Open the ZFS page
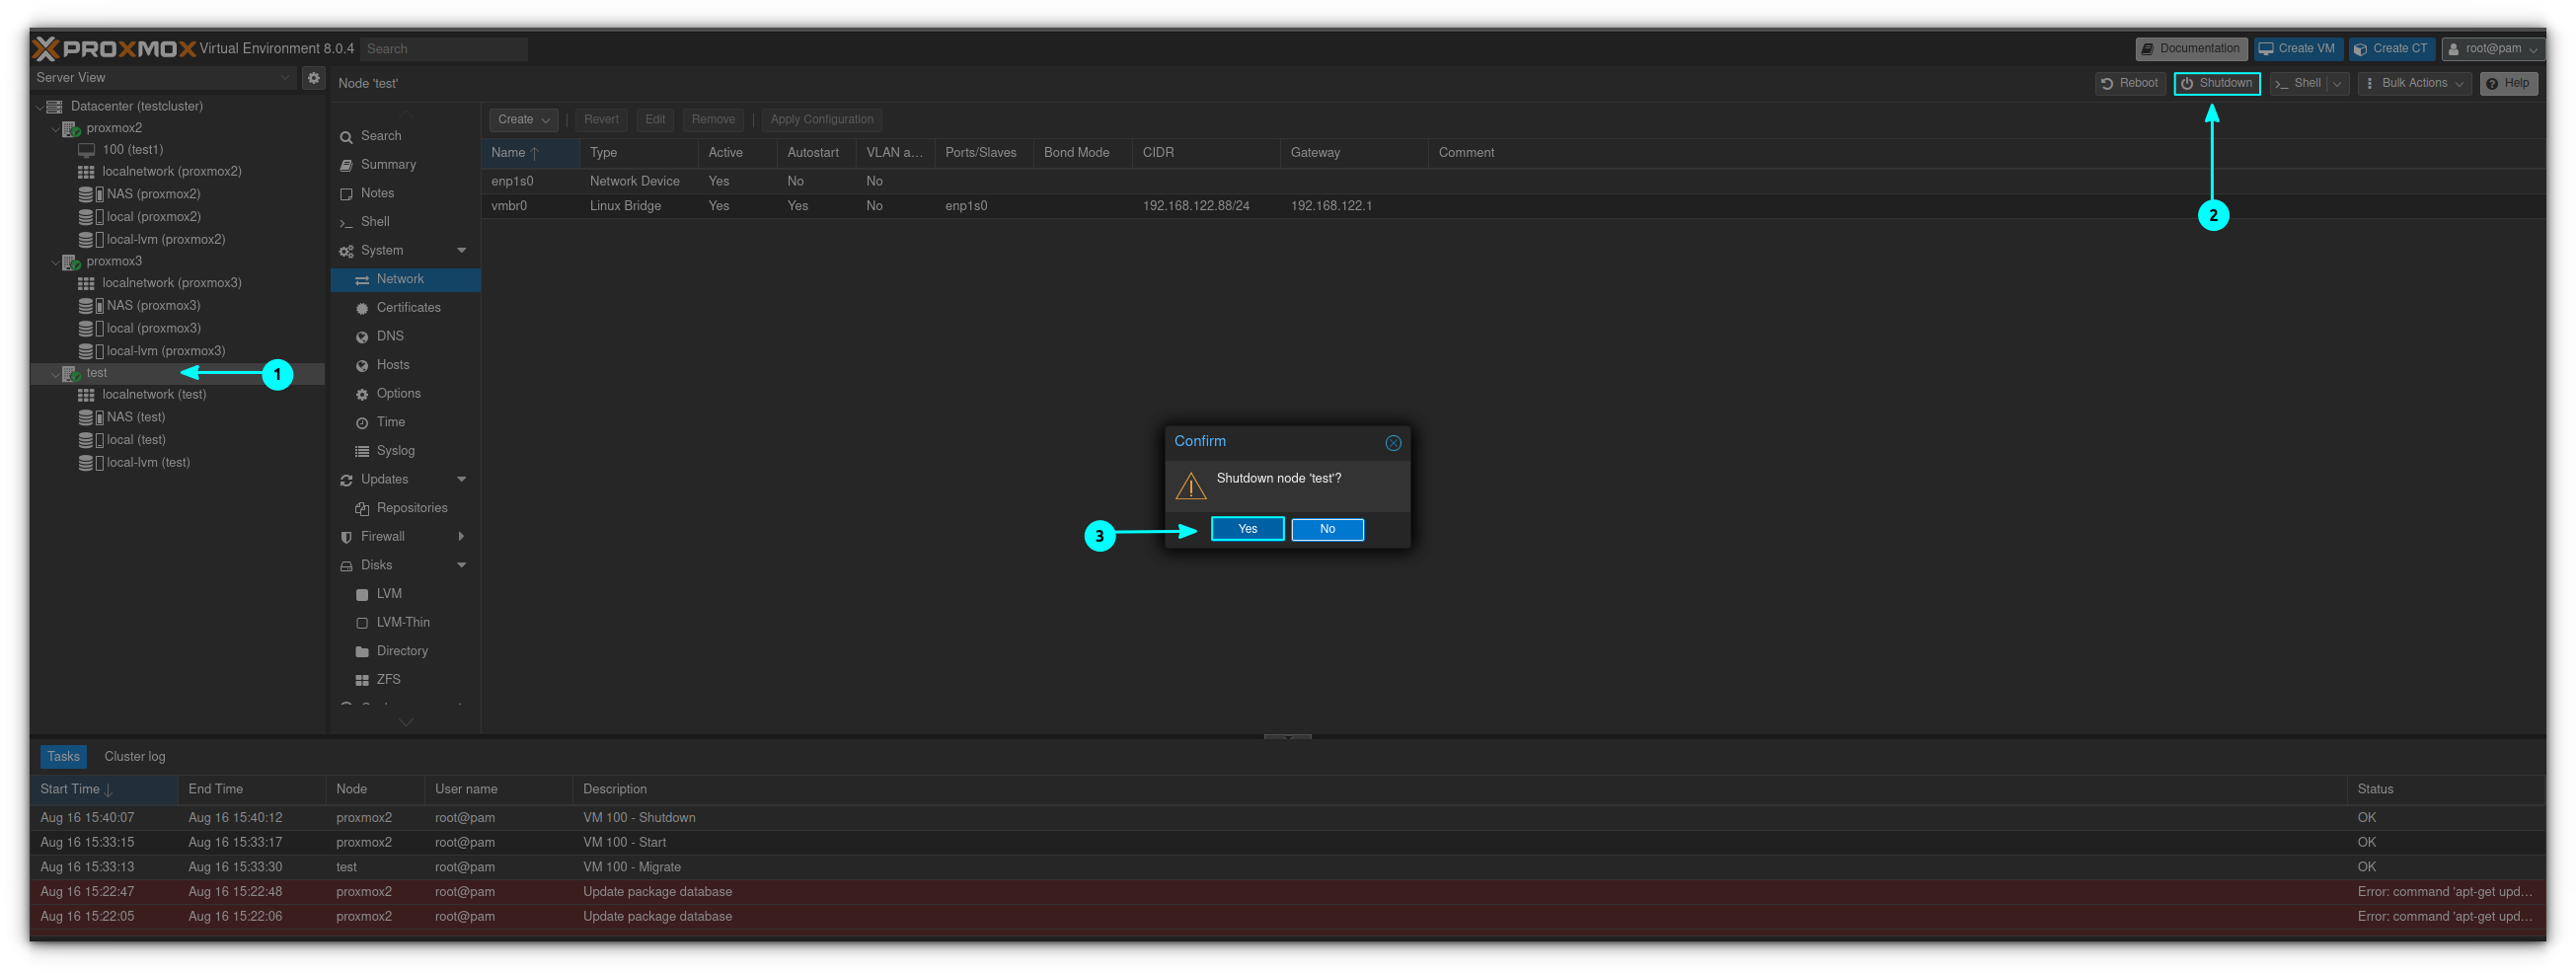Screen dimensions: 2576x973 click(x=388, y=680)
